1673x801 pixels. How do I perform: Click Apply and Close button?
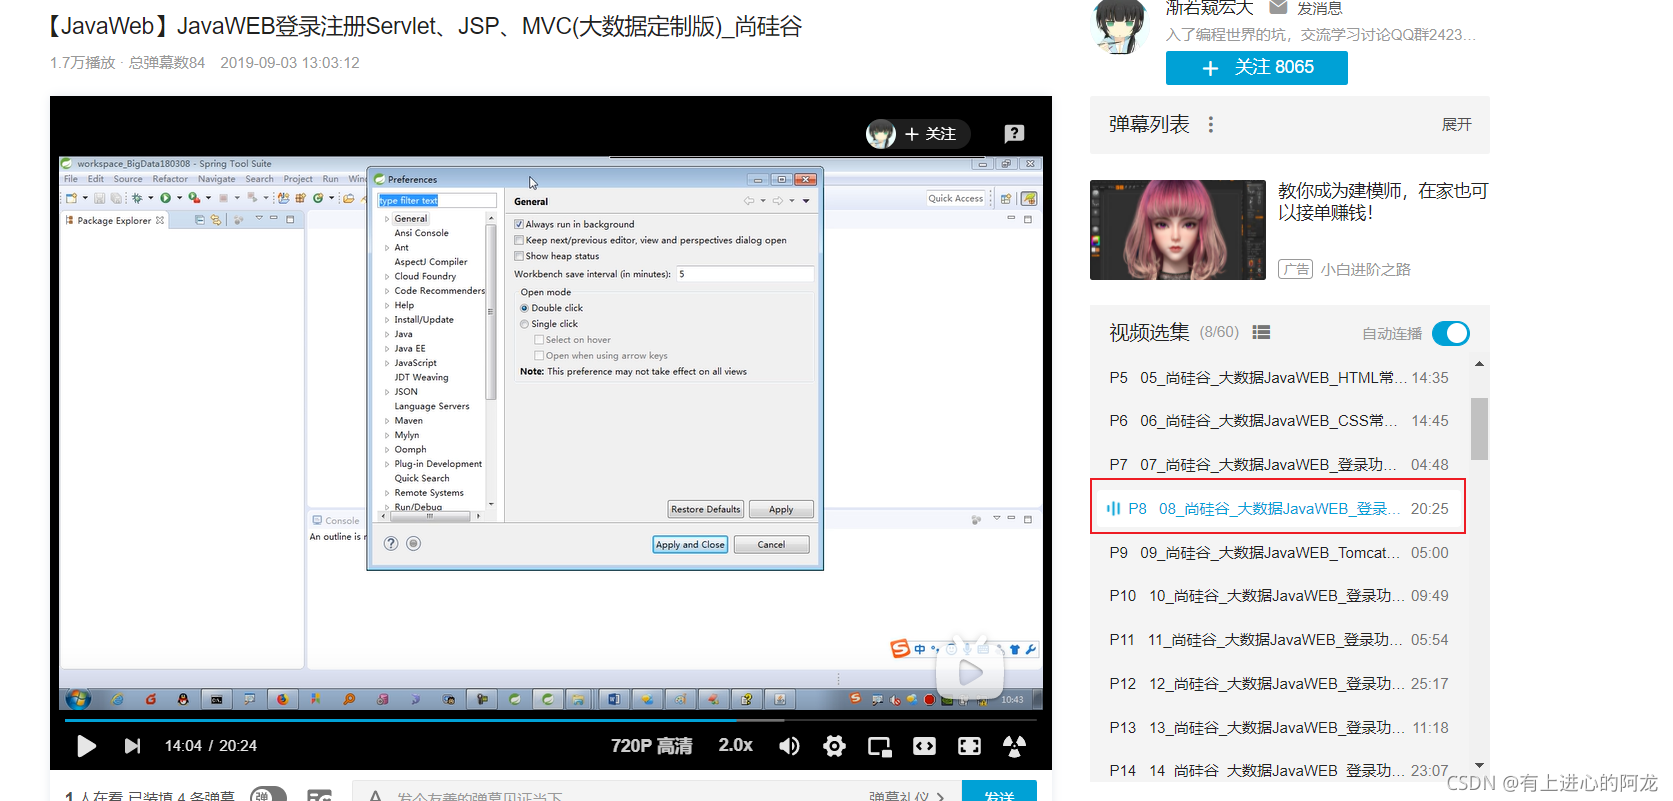pyautogui.click(x=690, y=544)
